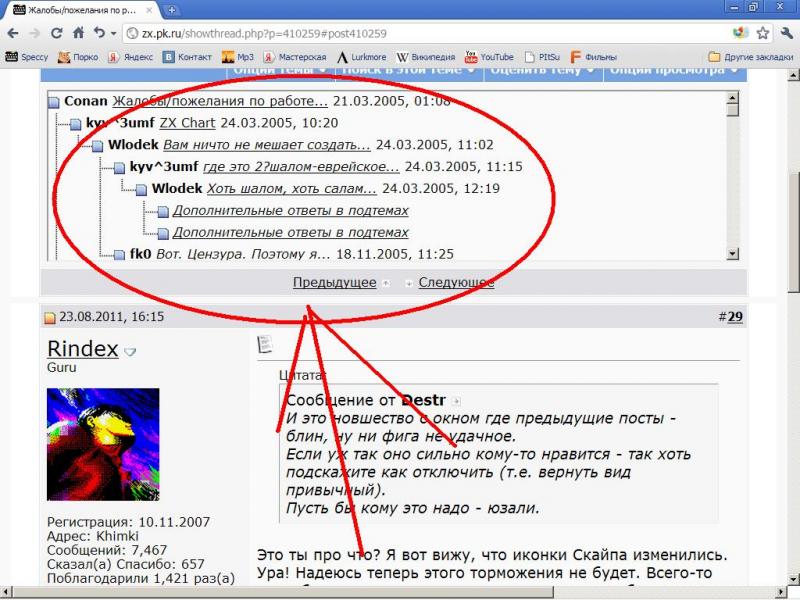Open post number #29 permalink
Viewport: 800px width, 600px height.
coord(735,317)
